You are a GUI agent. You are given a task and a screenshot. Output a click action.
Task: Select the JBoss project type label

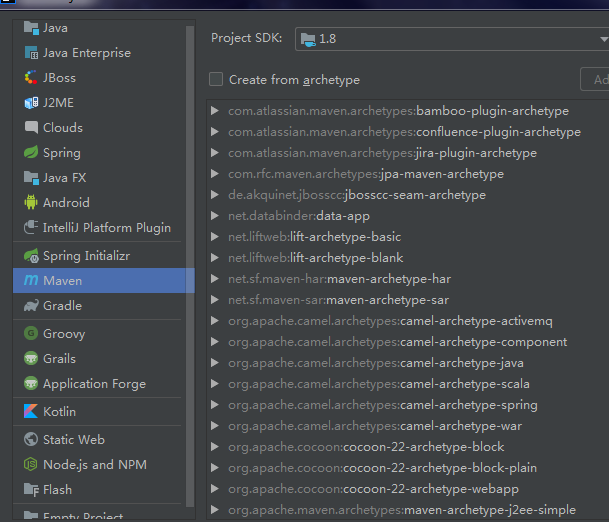[59, 78]
